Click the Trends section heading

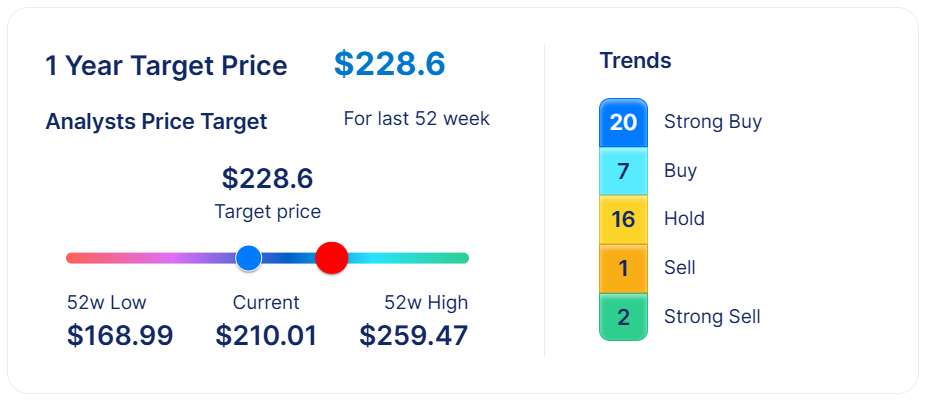635,61
